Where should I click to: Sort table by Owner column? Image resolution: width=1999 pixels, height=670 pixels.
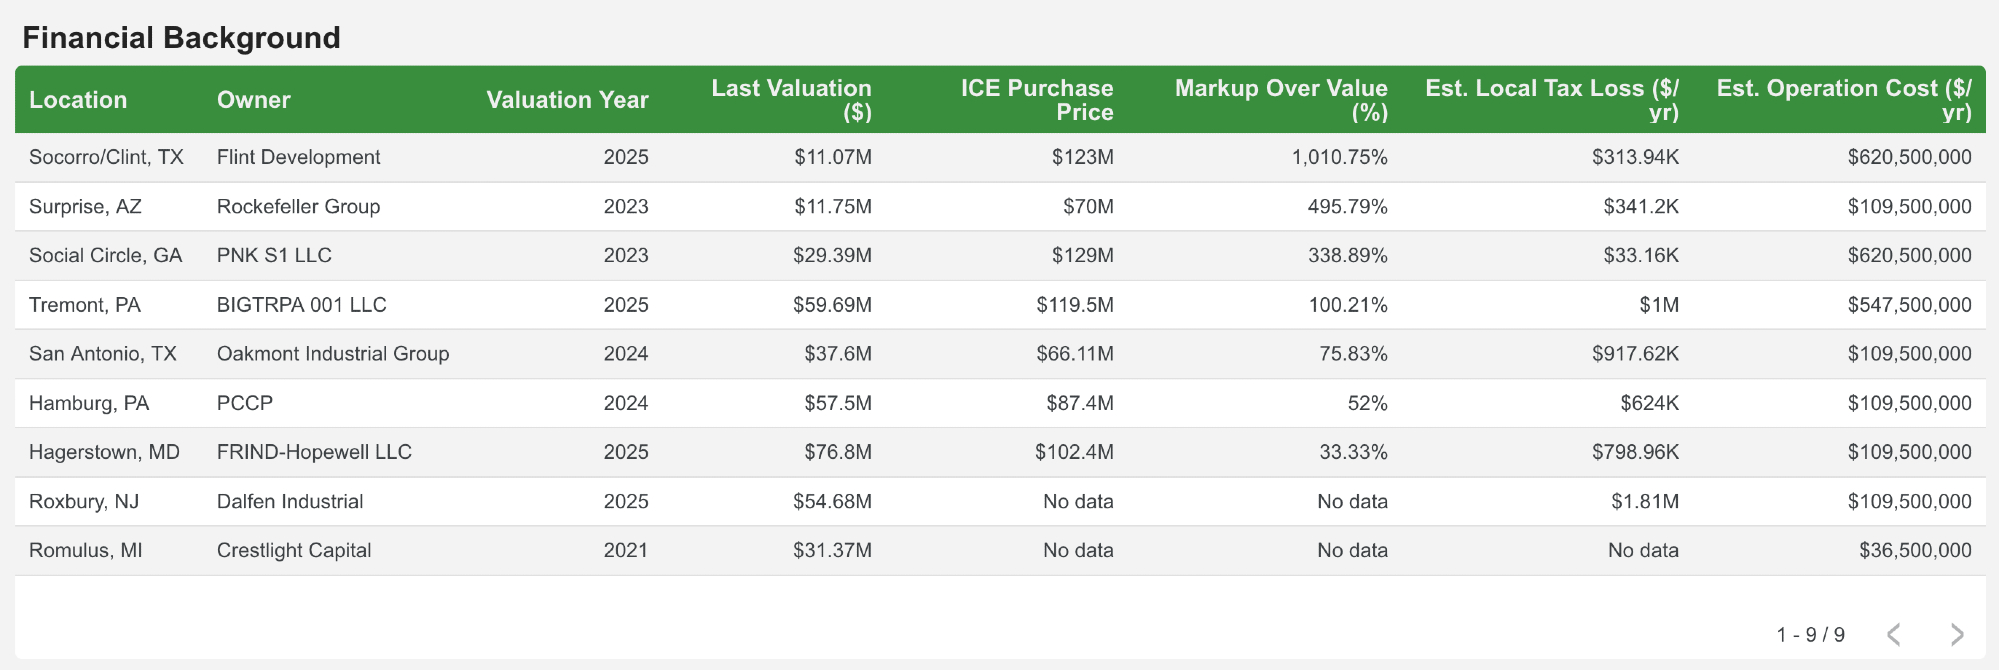[x=254, y=100]
